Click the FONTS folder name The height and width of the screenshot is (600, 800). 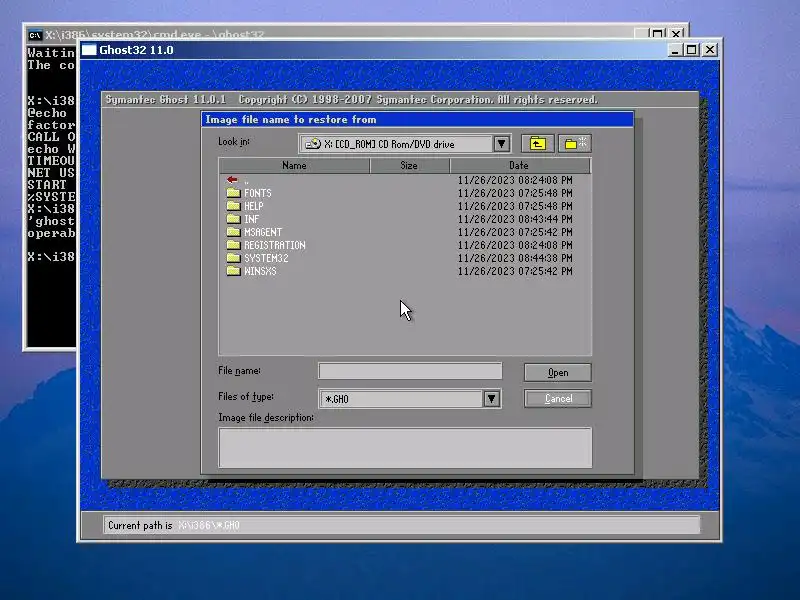pos(258,193)
